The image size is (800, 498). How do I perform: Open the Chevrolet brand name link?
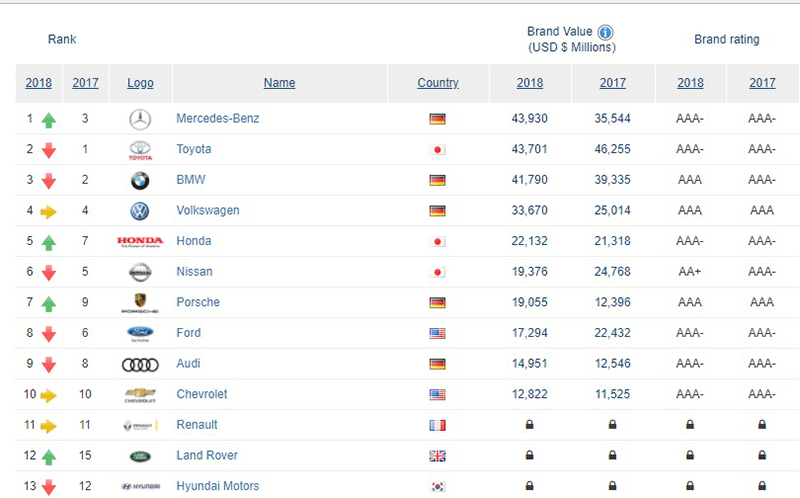click(203, 394)
